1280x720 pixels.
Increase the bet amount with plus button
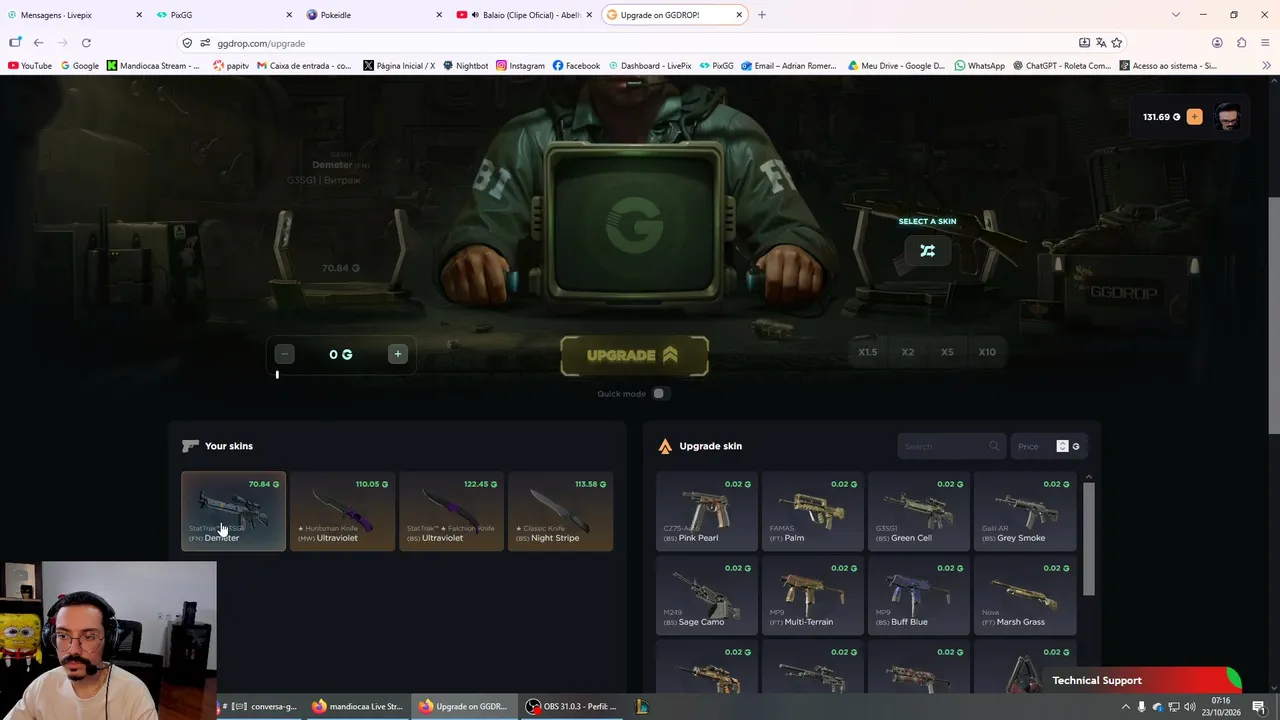[397, 354]
